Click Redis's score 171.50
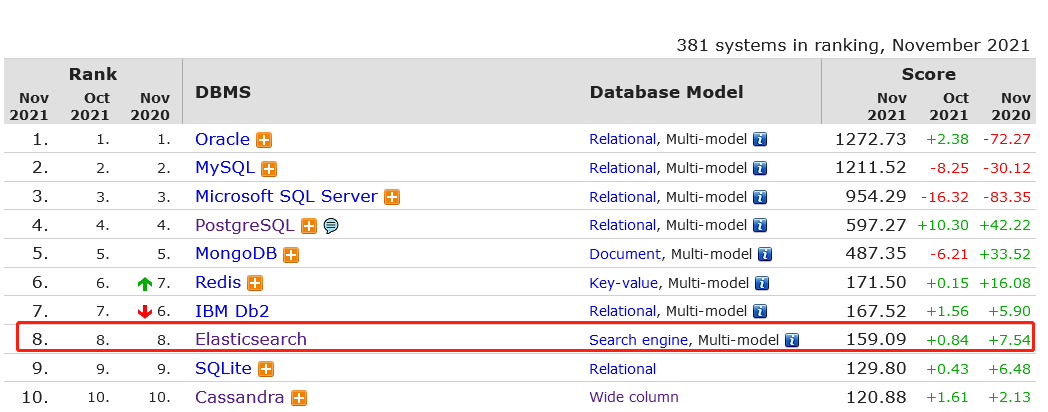 [877, 283]
